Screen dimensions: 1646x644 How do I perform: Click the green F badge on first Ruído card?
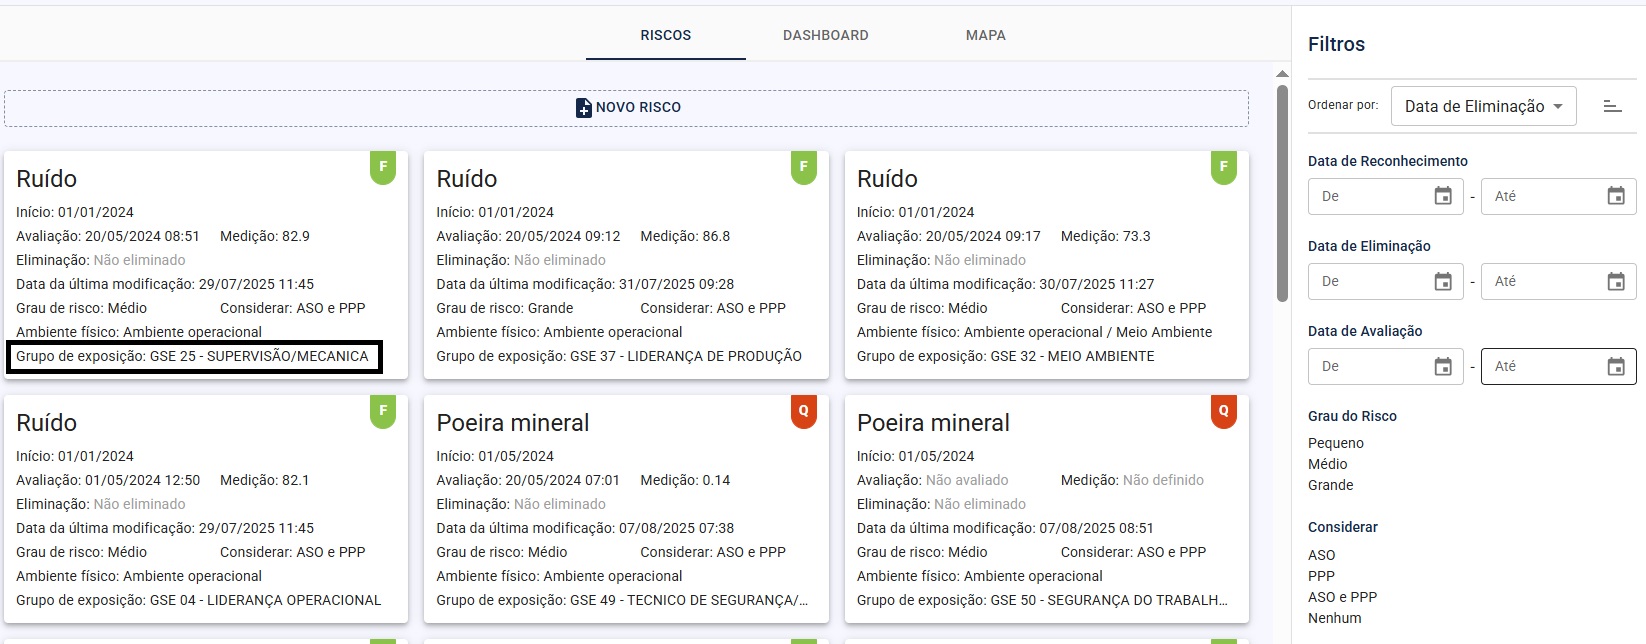tap(383, 167)
